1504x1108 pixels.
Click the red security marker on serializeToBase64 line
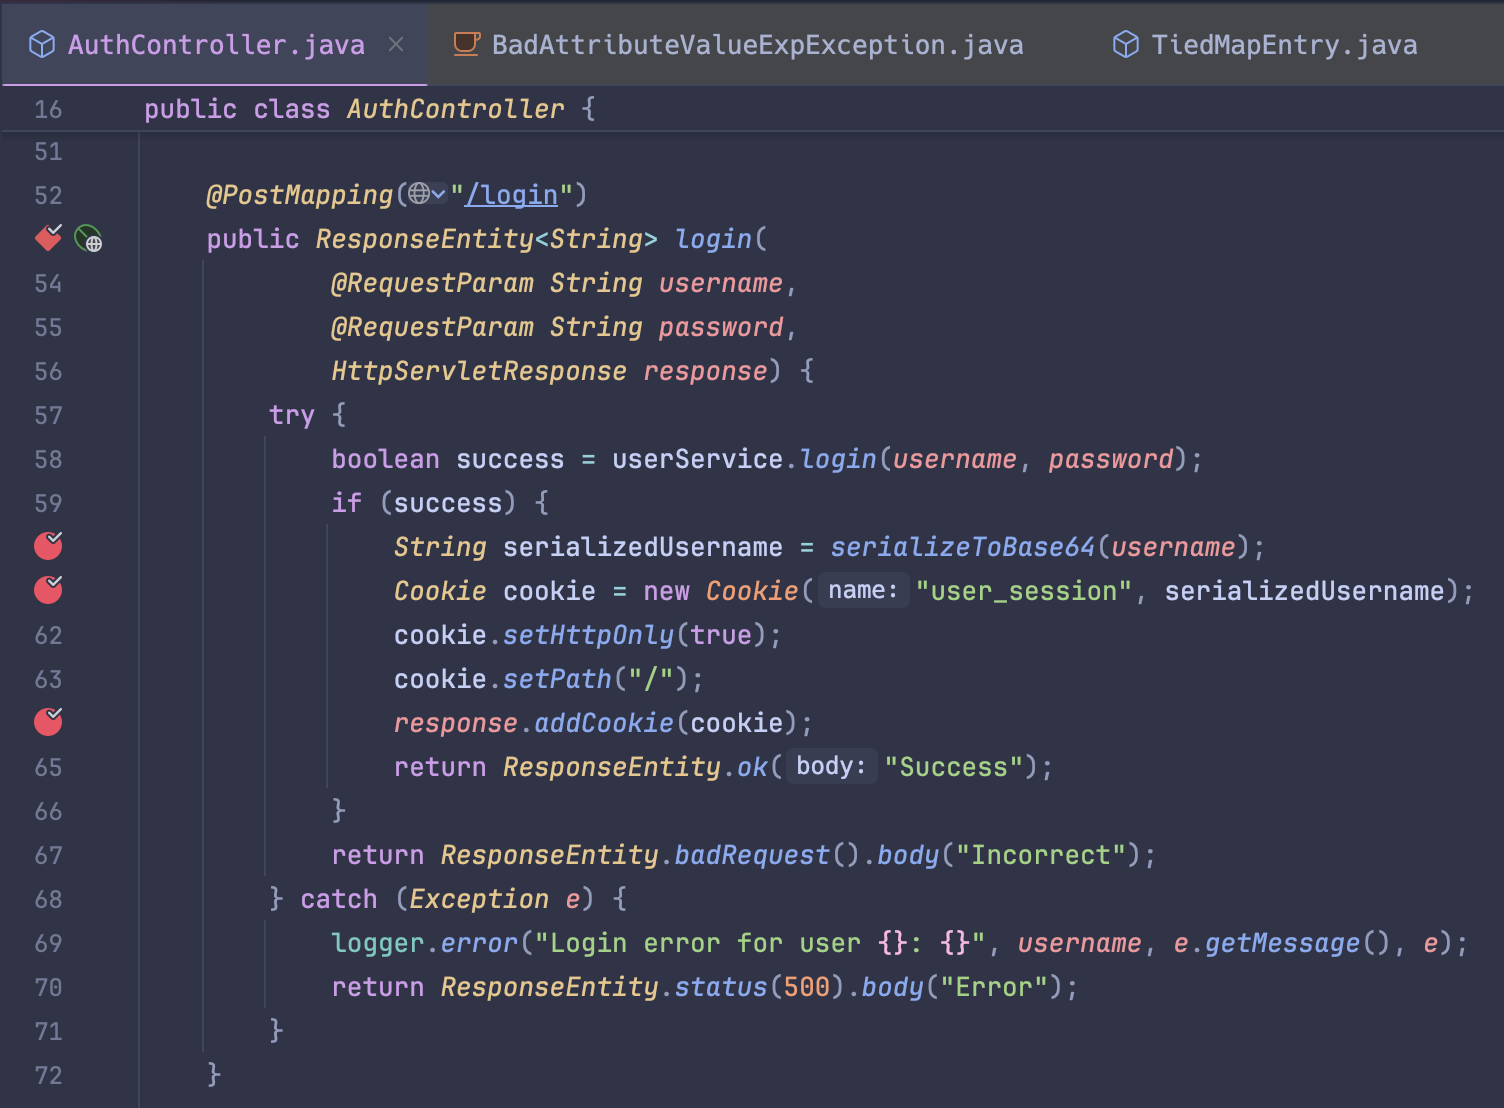tap(47, 546)
